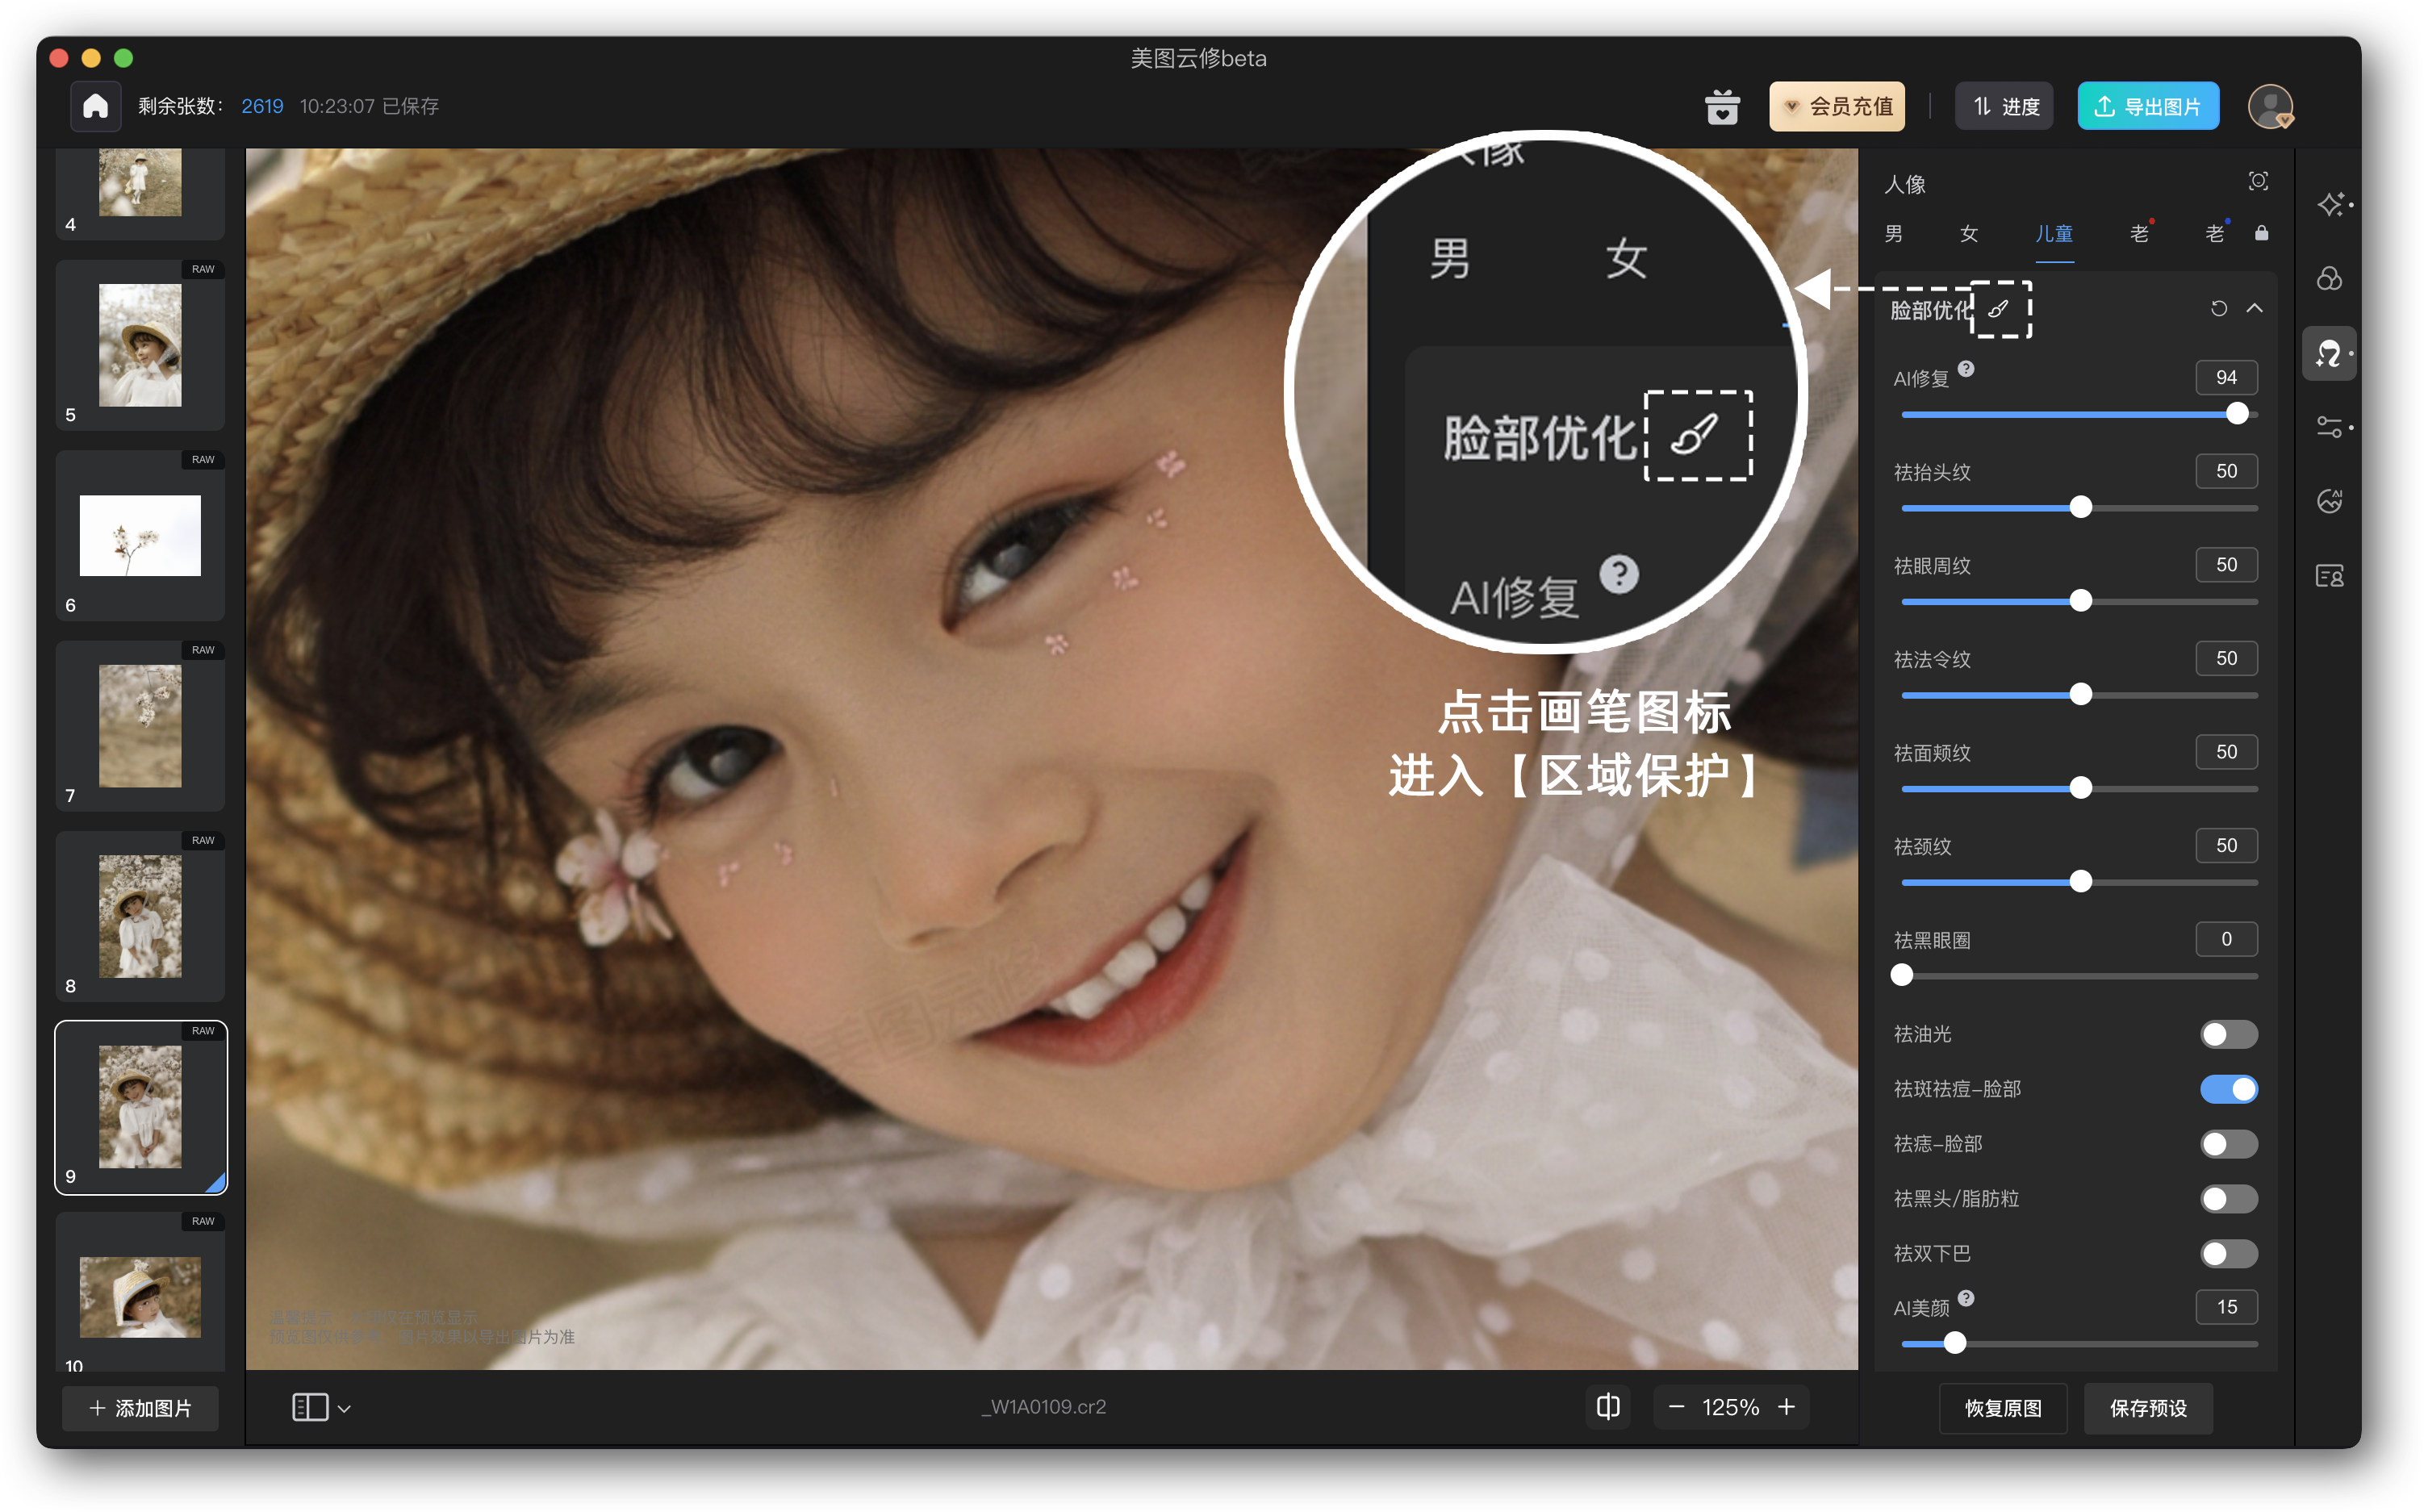Click the 祛法令纹 slider handle
The width and height of the screenshot is (2424, 1512).
2080,695
